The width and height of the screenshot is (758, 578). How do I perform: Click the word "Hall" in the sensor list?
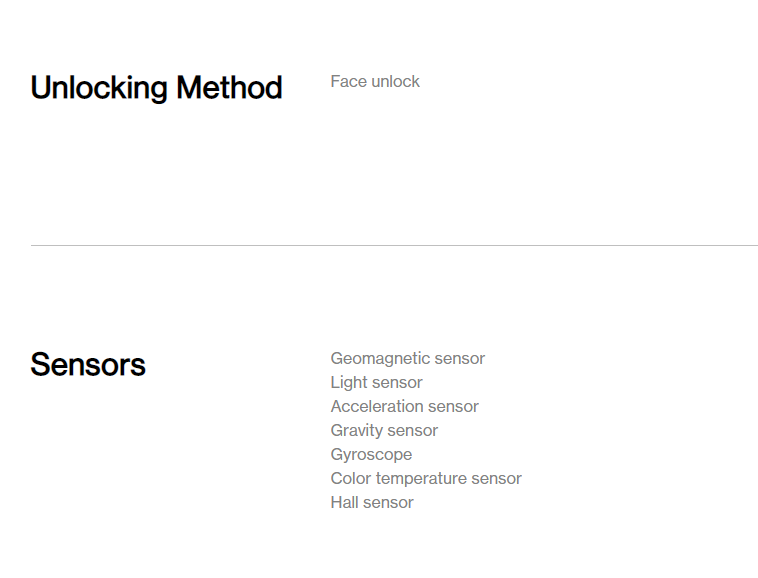pos(346,502)
